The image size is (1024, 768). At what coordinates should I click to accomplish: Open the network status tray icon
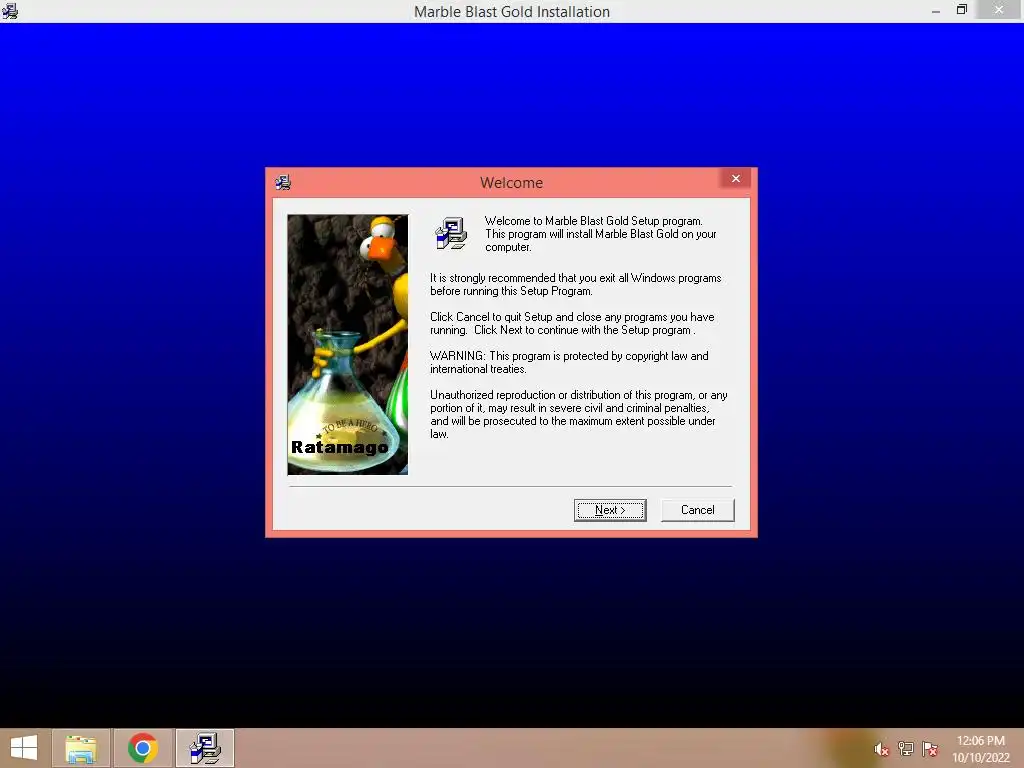point(906,748)
